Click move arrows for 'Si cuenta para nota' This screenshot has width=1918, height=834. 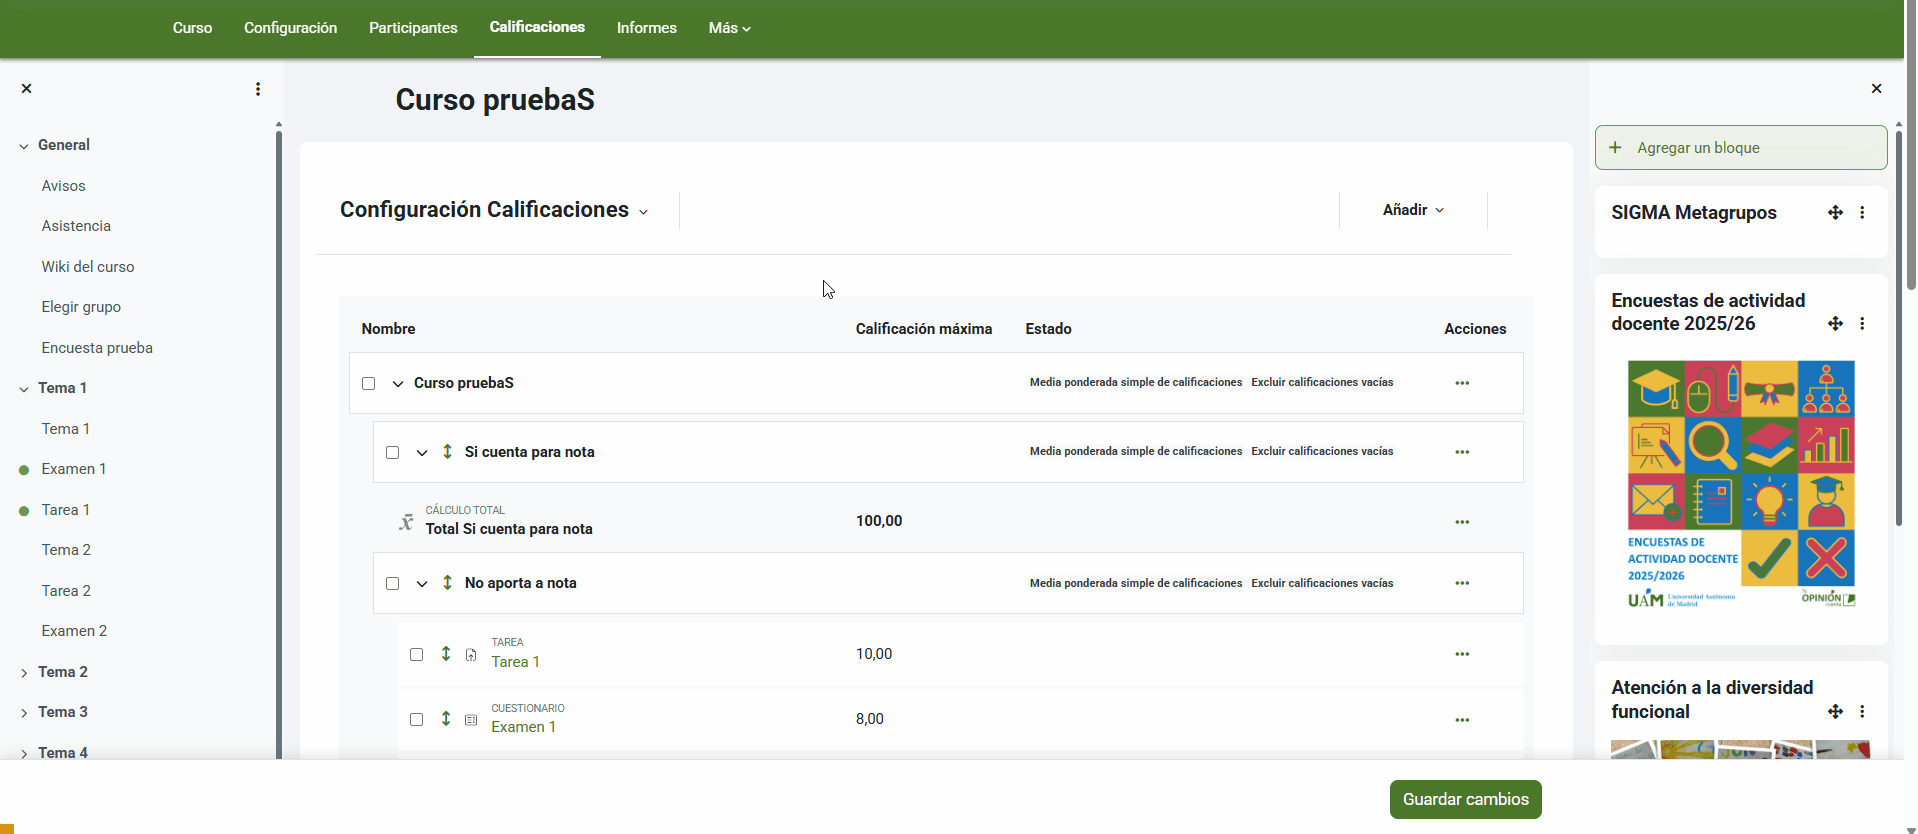click(447, 452)
